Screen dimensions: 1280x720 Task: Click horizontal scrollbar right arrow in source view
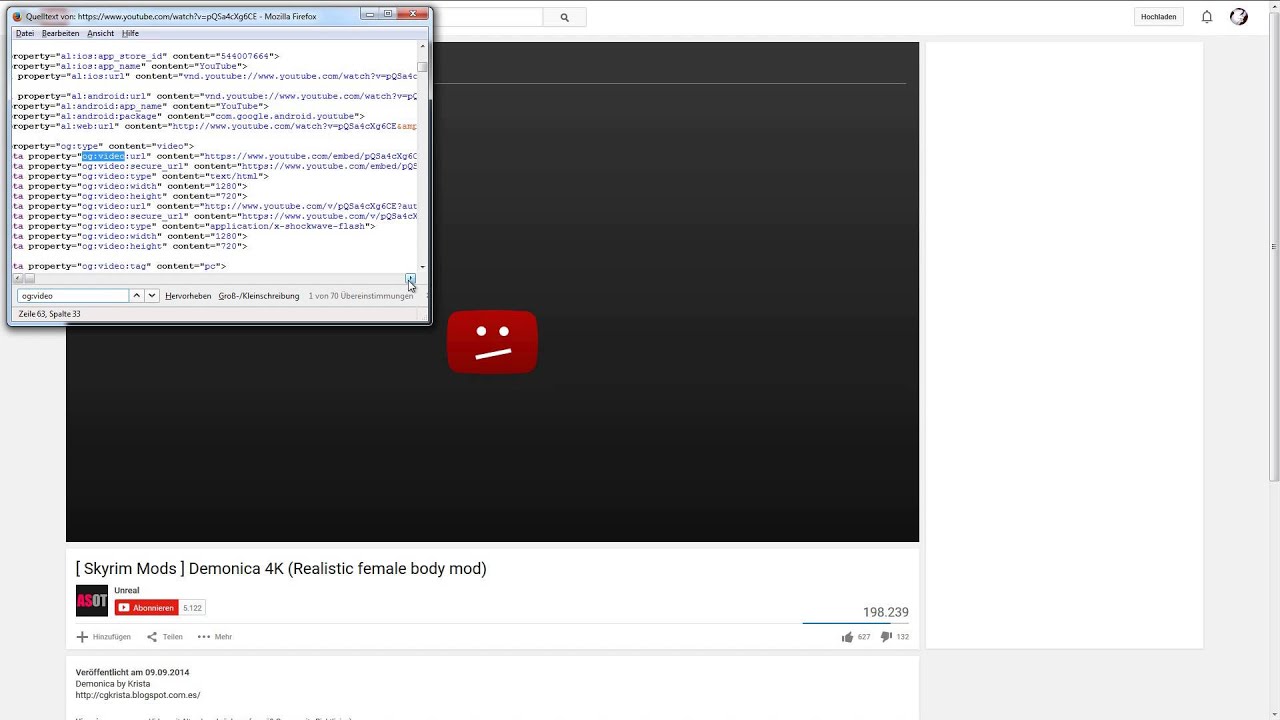410,278
